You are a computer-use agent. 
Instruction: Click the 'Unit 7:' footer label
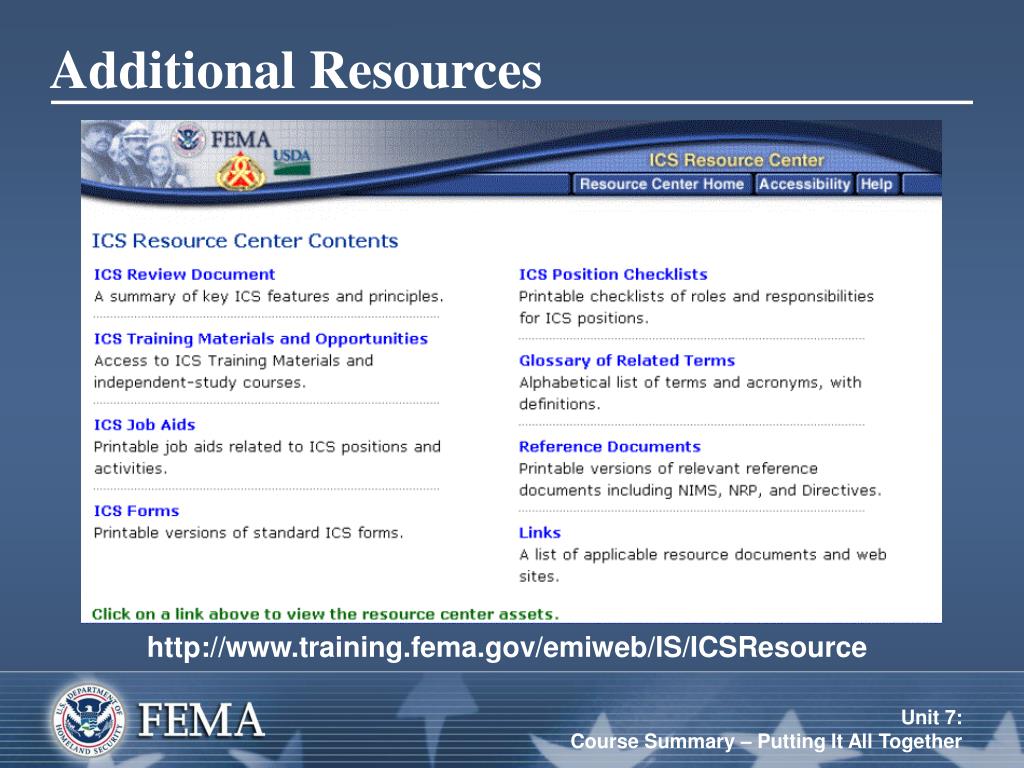[931, 718]
